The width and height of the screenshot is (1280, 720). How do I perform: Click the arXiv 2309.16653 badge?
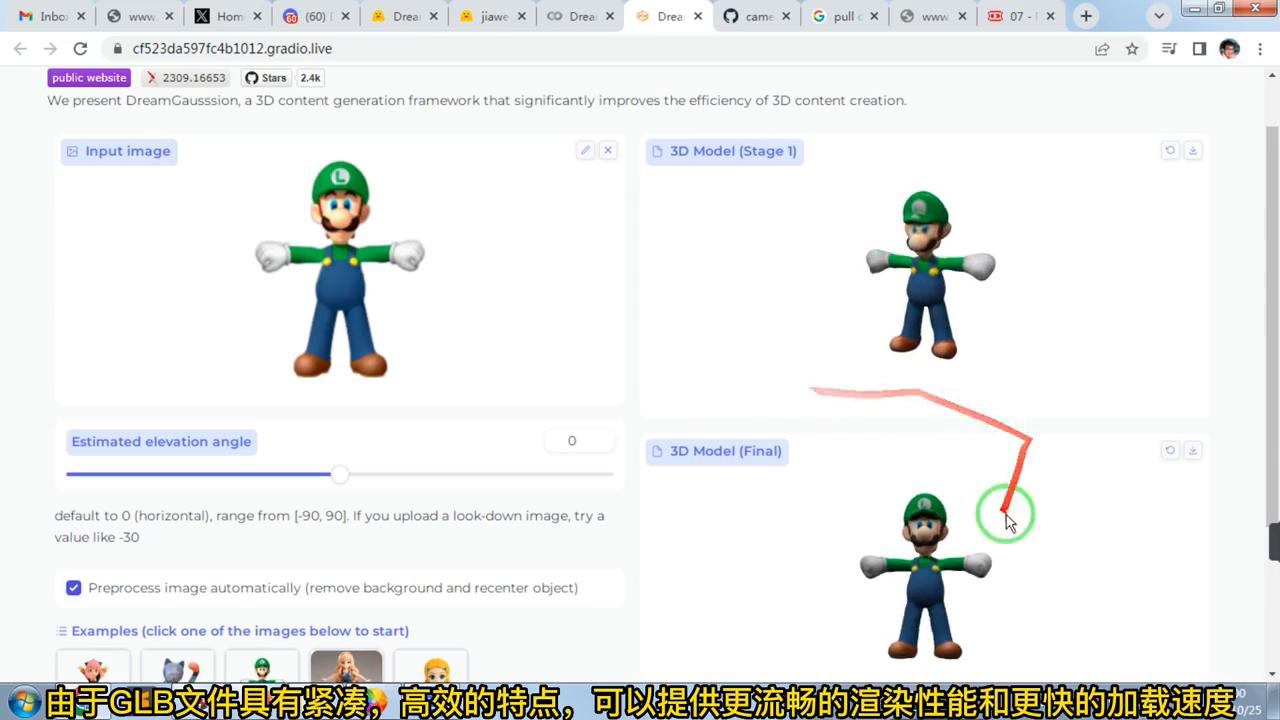[x=186, y=78]
